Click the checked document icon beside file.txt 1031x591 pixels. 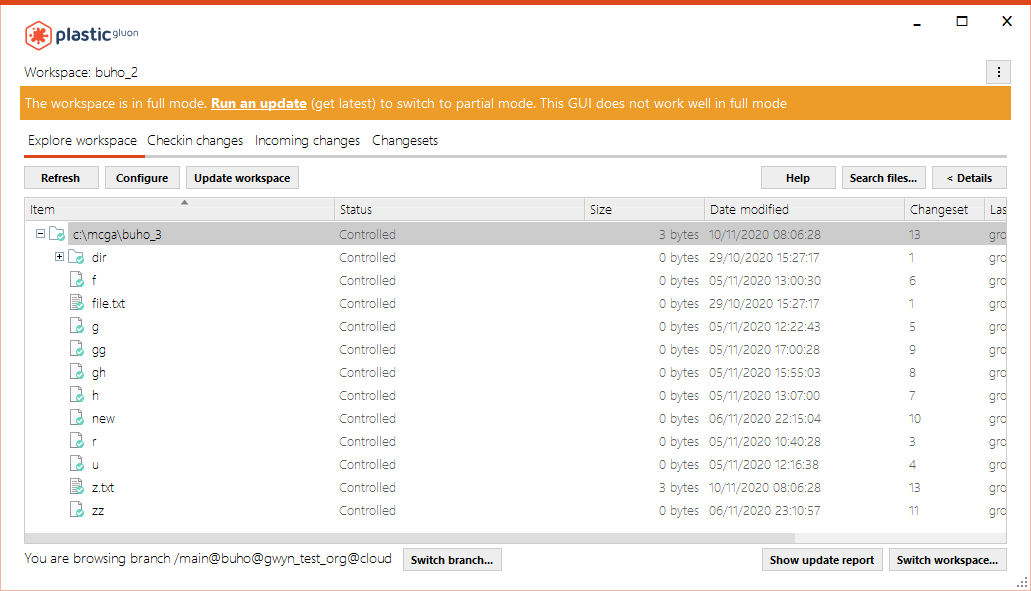coord(76,302)
